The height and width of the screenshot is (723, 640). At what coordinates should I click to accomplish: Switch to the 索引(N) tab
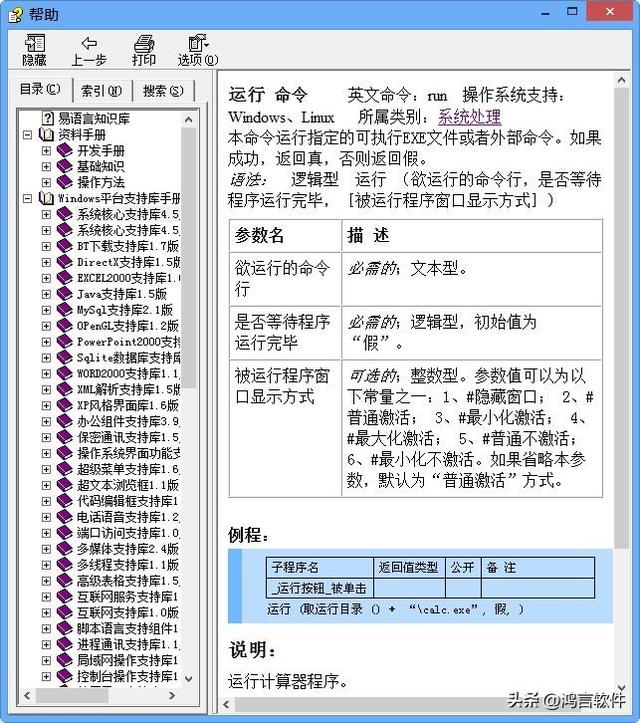[102, 91]
